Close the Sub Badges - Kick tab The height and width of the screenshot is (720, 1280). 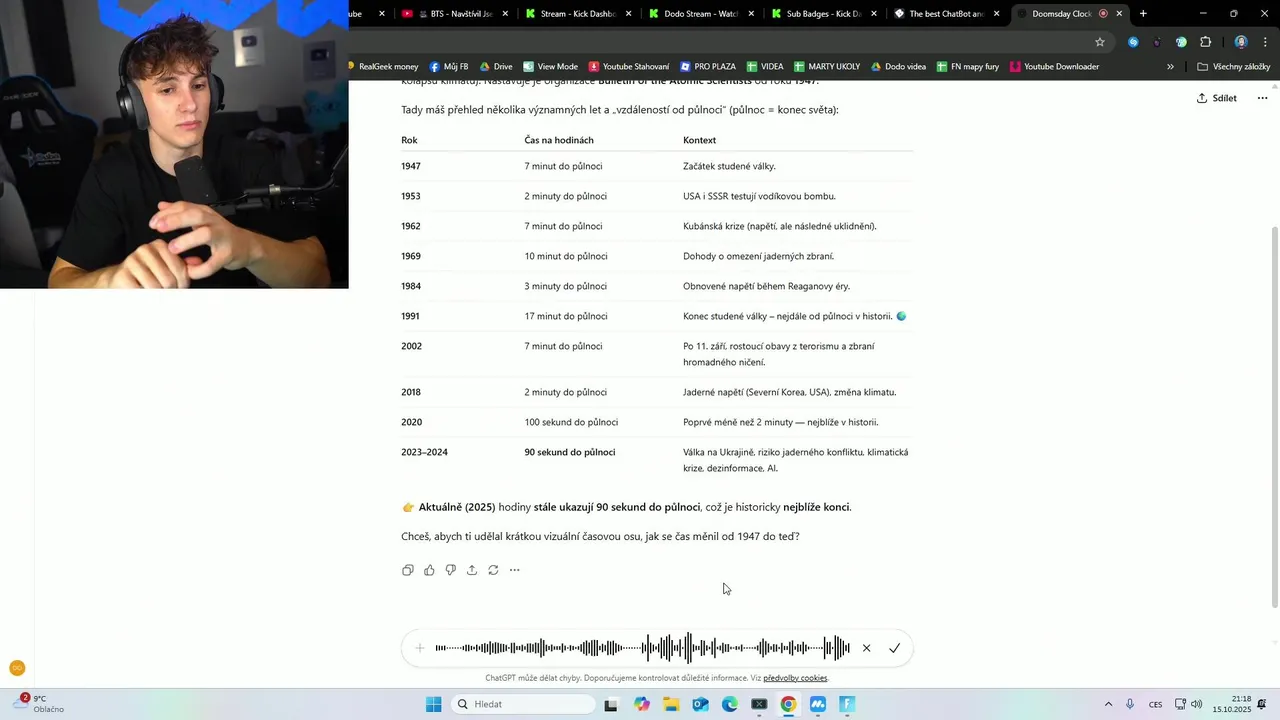874,14
